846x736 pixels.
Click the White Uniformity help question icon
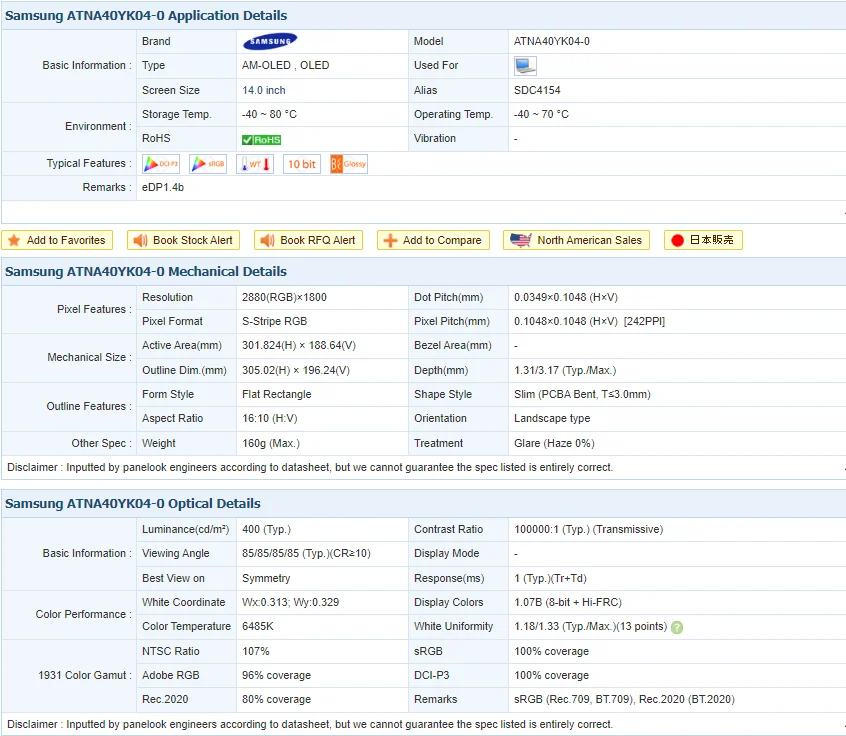(x=677, y=627)
